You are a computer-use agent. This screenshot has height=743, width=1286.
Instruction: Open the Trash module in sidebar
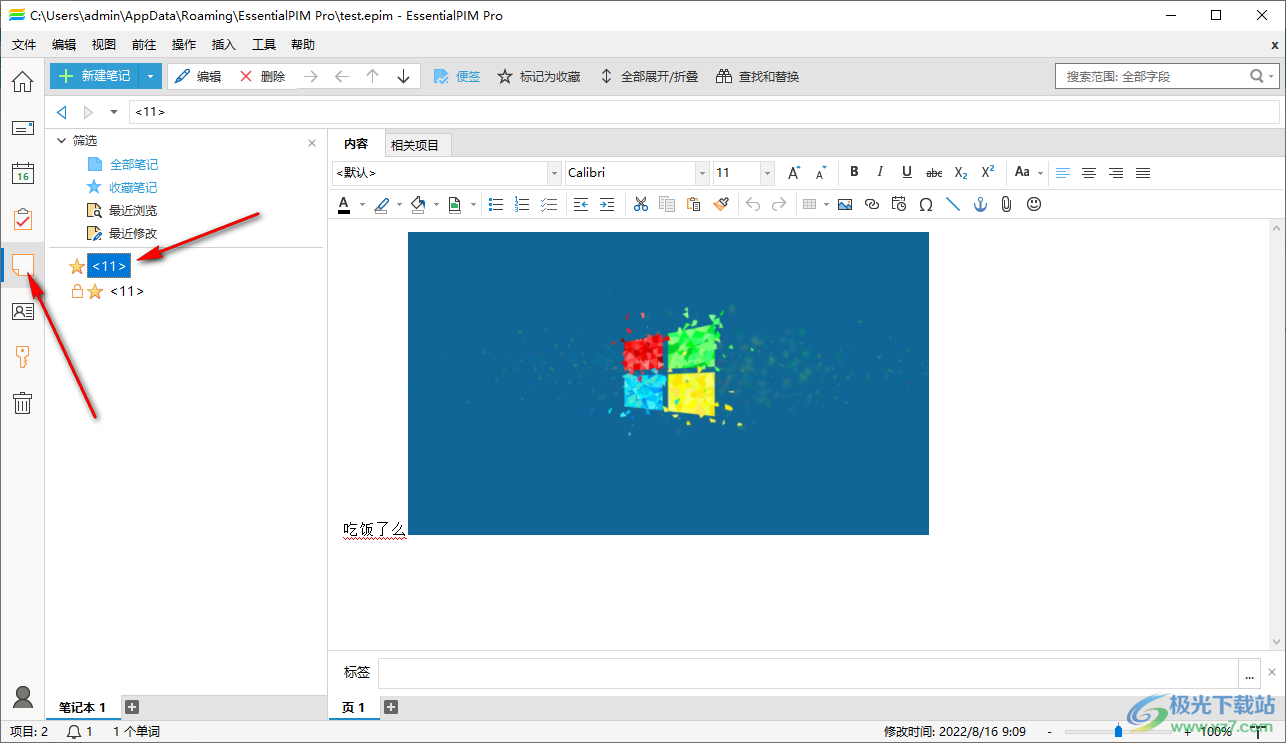point(22,403)
